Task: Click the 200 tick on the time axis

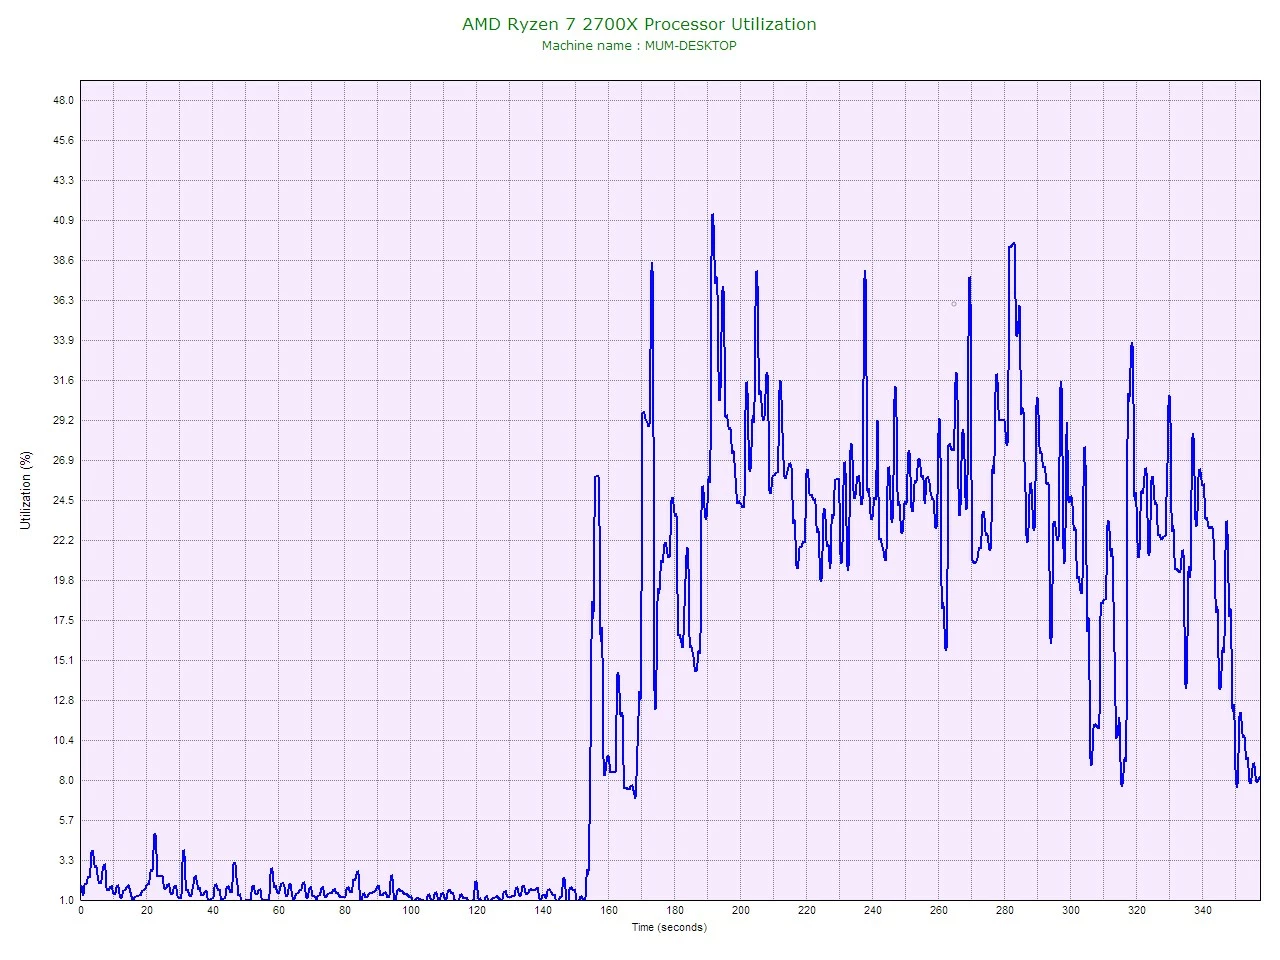Action: coord(741,910)
